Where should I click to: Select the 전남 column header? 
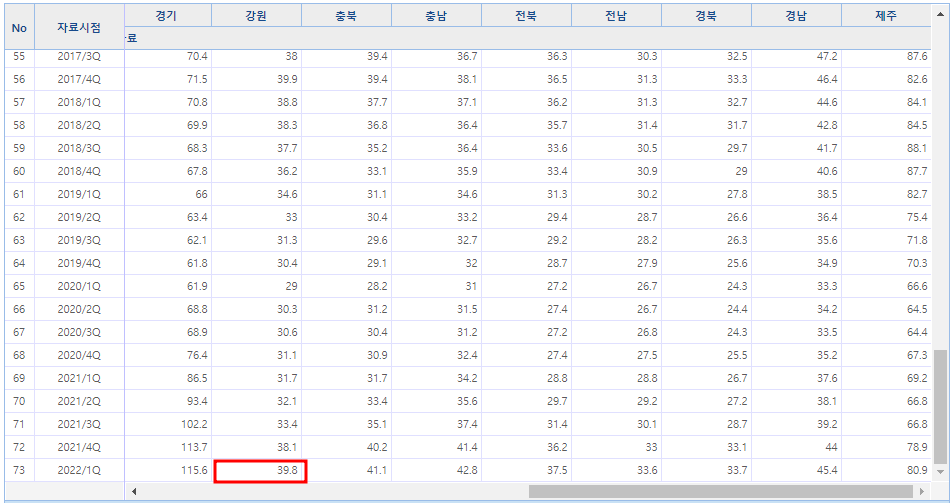[616, 16]
